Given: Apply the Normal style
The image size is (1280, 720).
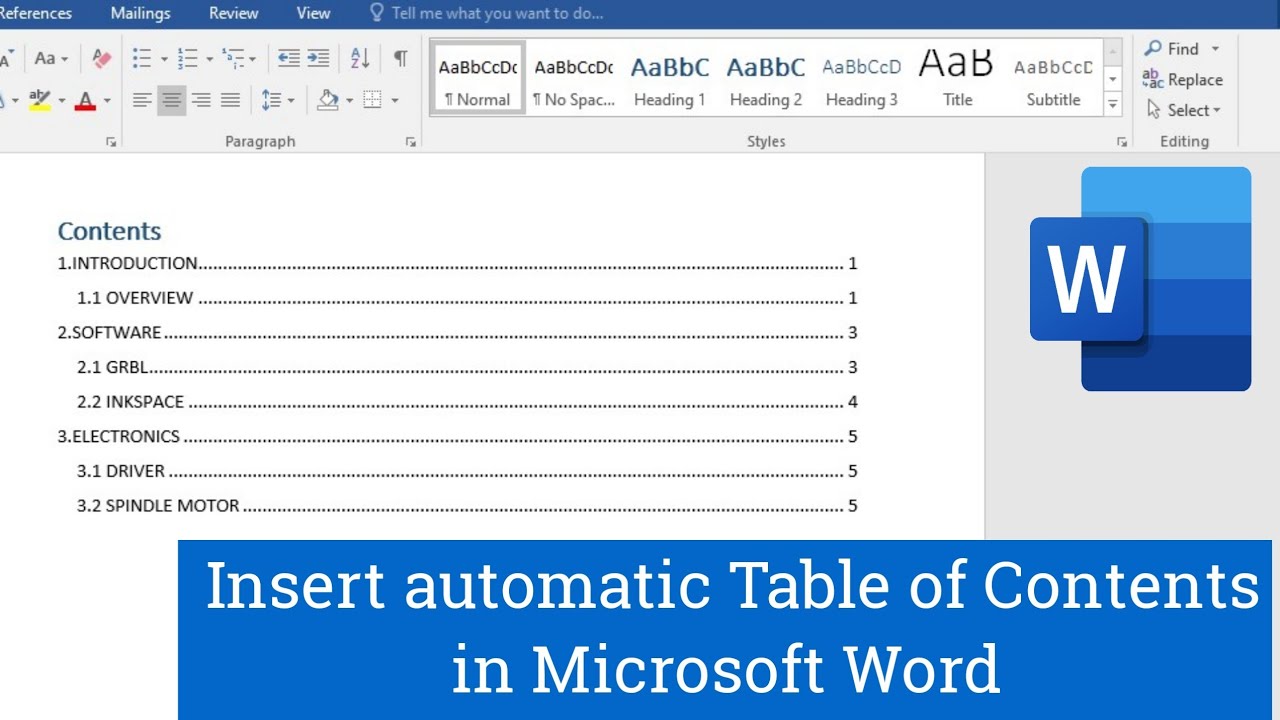Looking at the screenshot, I should coord(479,79).
